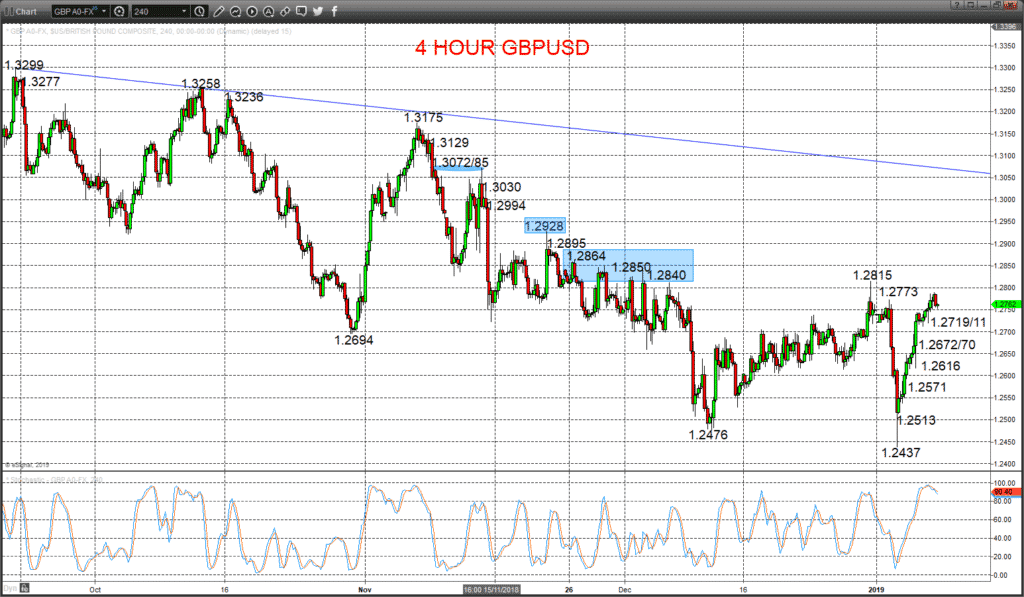Click the circled A annotation icon
Image resolution: width=1024 pixels, height=597 pixels.
[x=268, y=11]
